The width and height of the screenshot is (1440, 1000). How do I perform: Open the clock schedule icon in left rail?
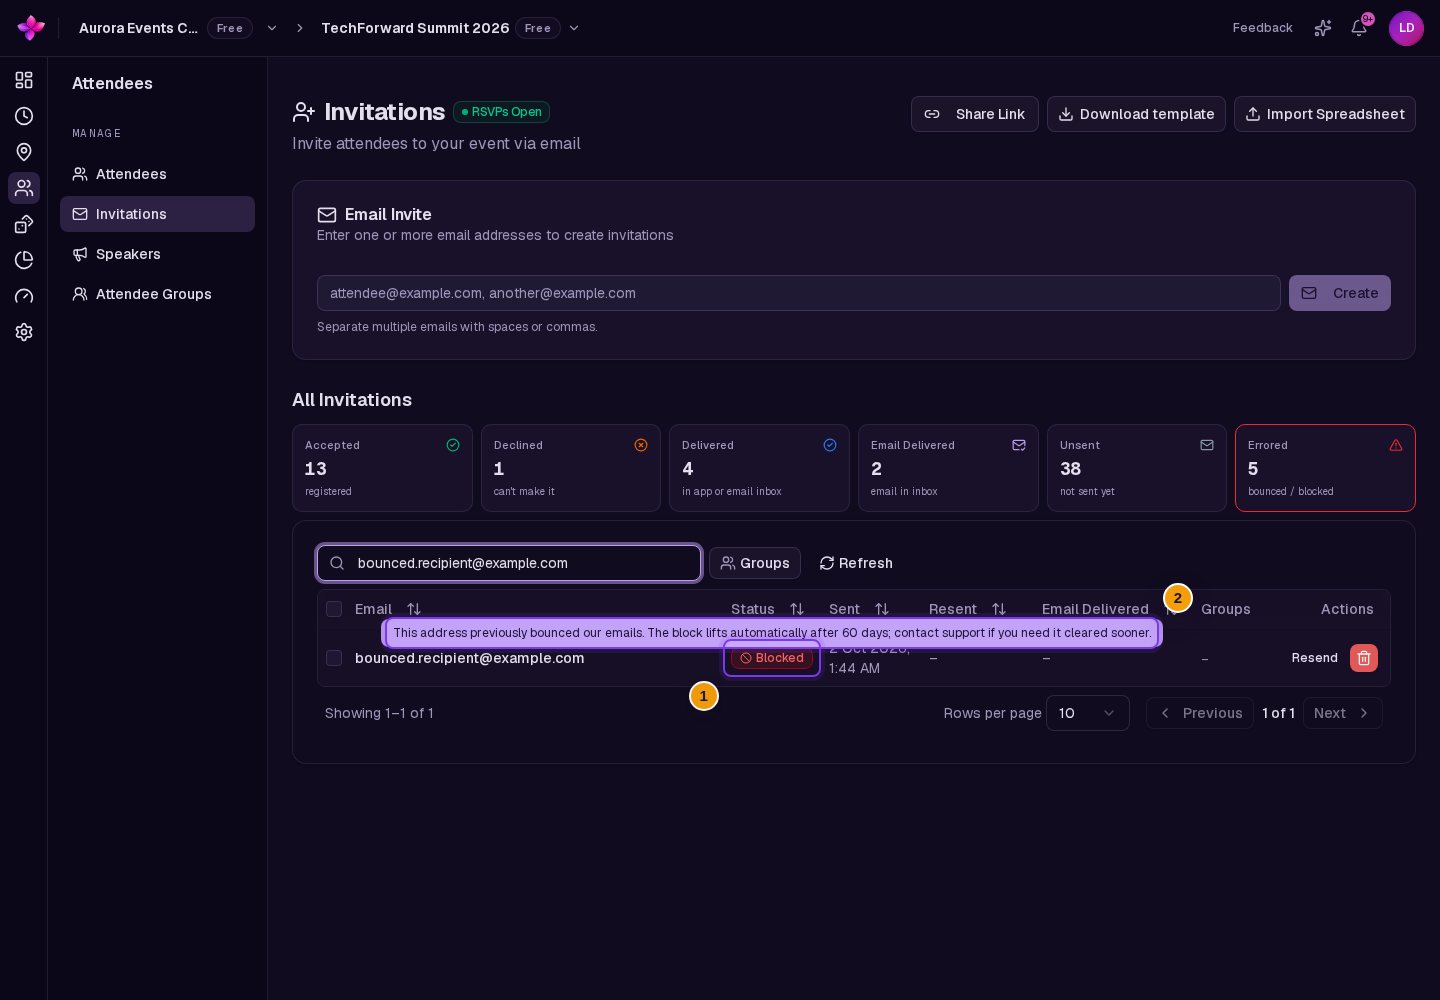(24, 116)
